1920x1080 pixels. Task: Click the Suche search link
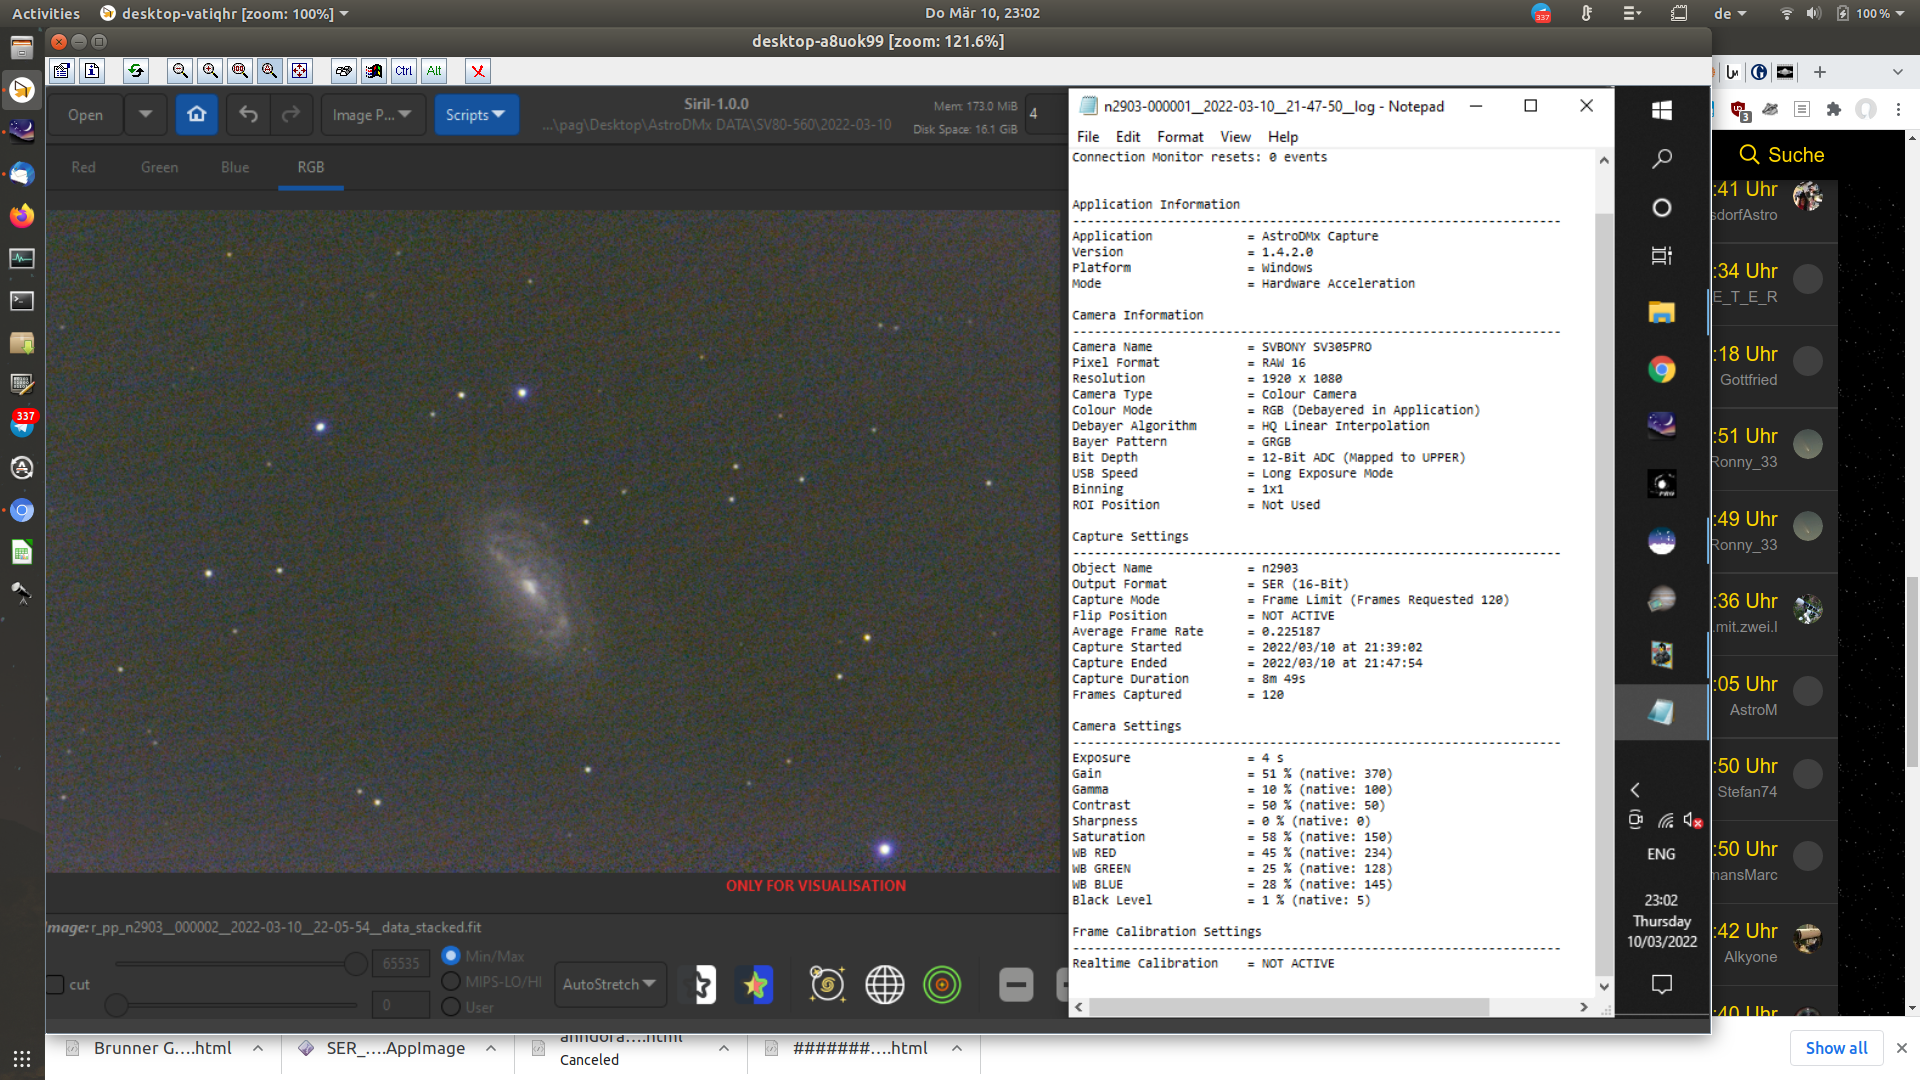pos(1782,155)
